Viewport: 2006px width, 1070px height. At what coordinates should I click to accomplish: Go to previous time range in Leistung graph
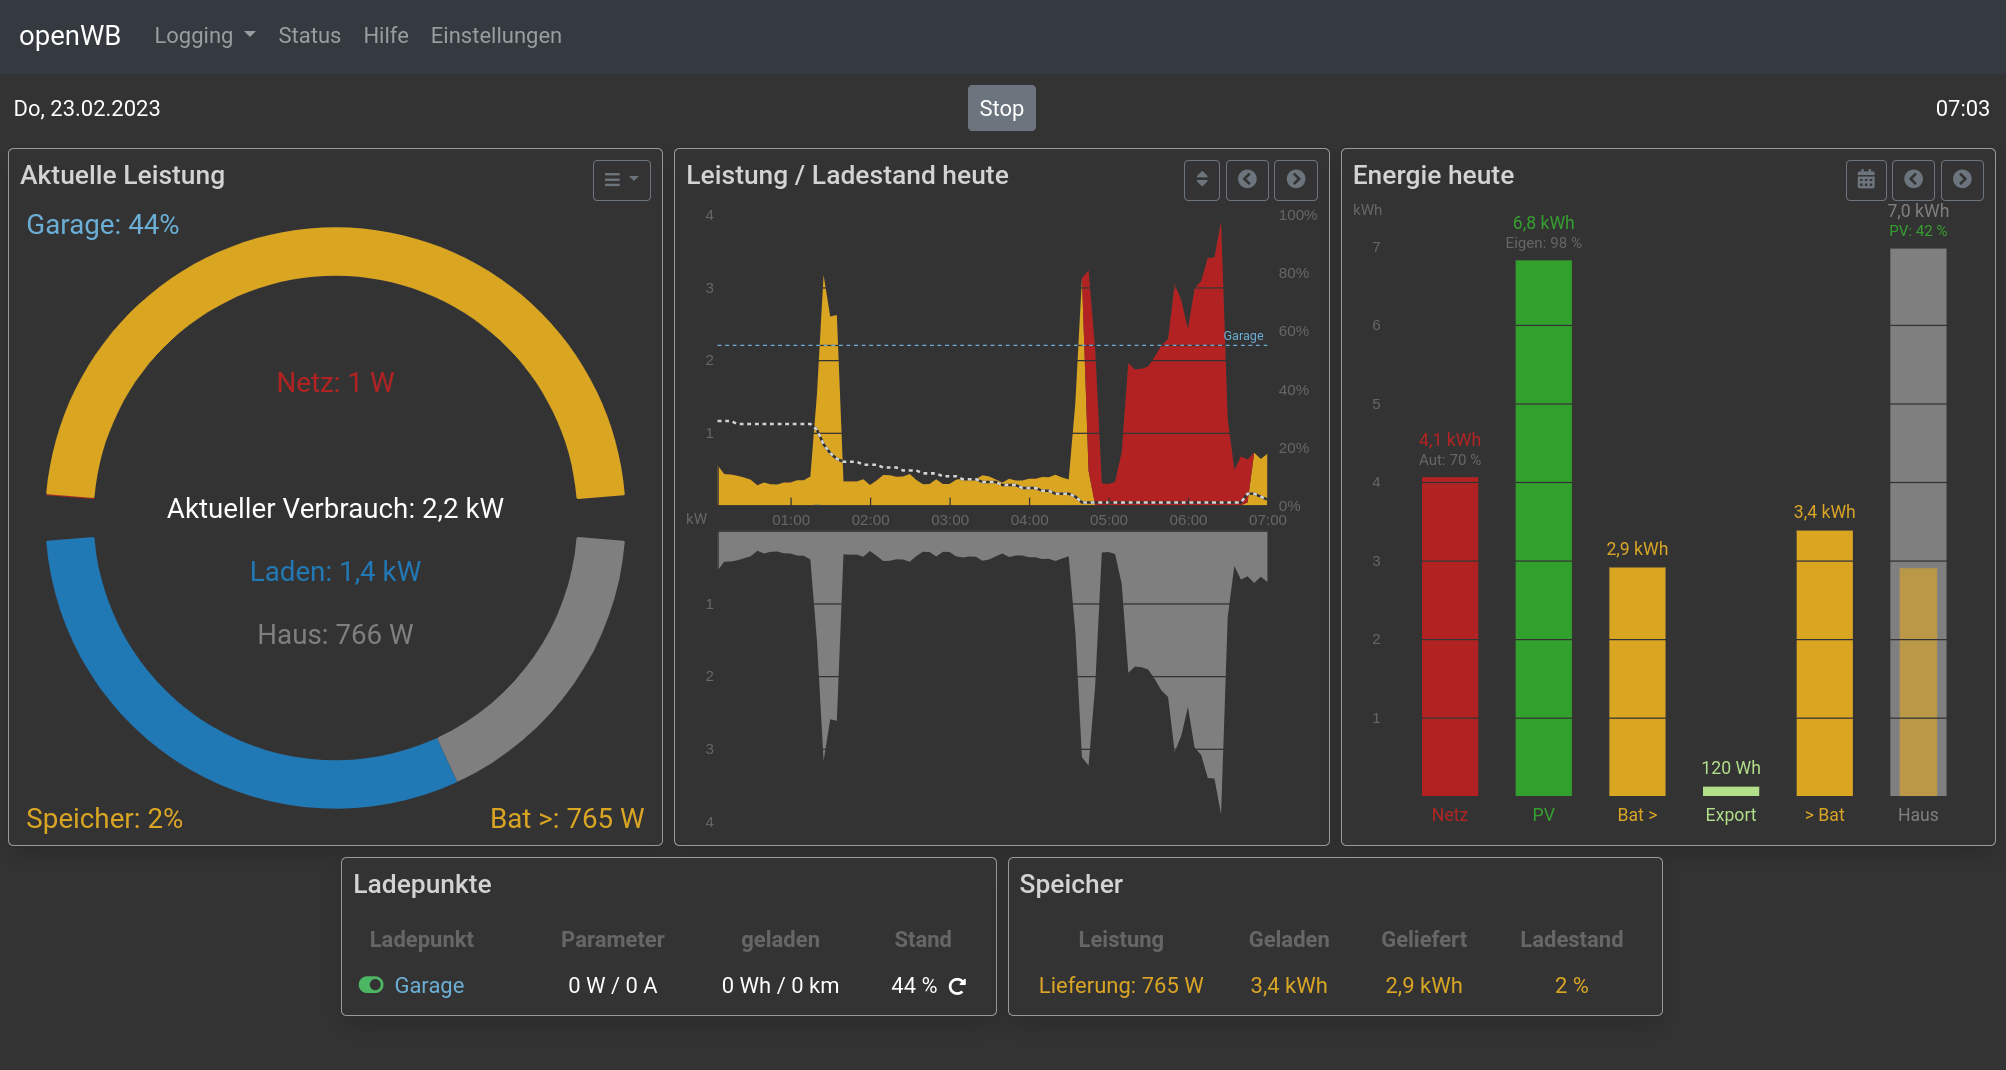[1247, 180]
